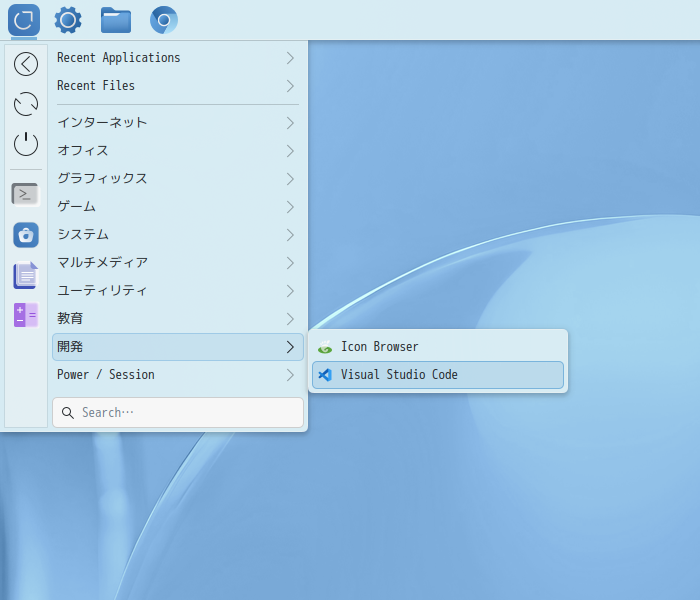Open Recent Applications submenu
The height and width of the screenshot is (600, 700).
point(178,58)
